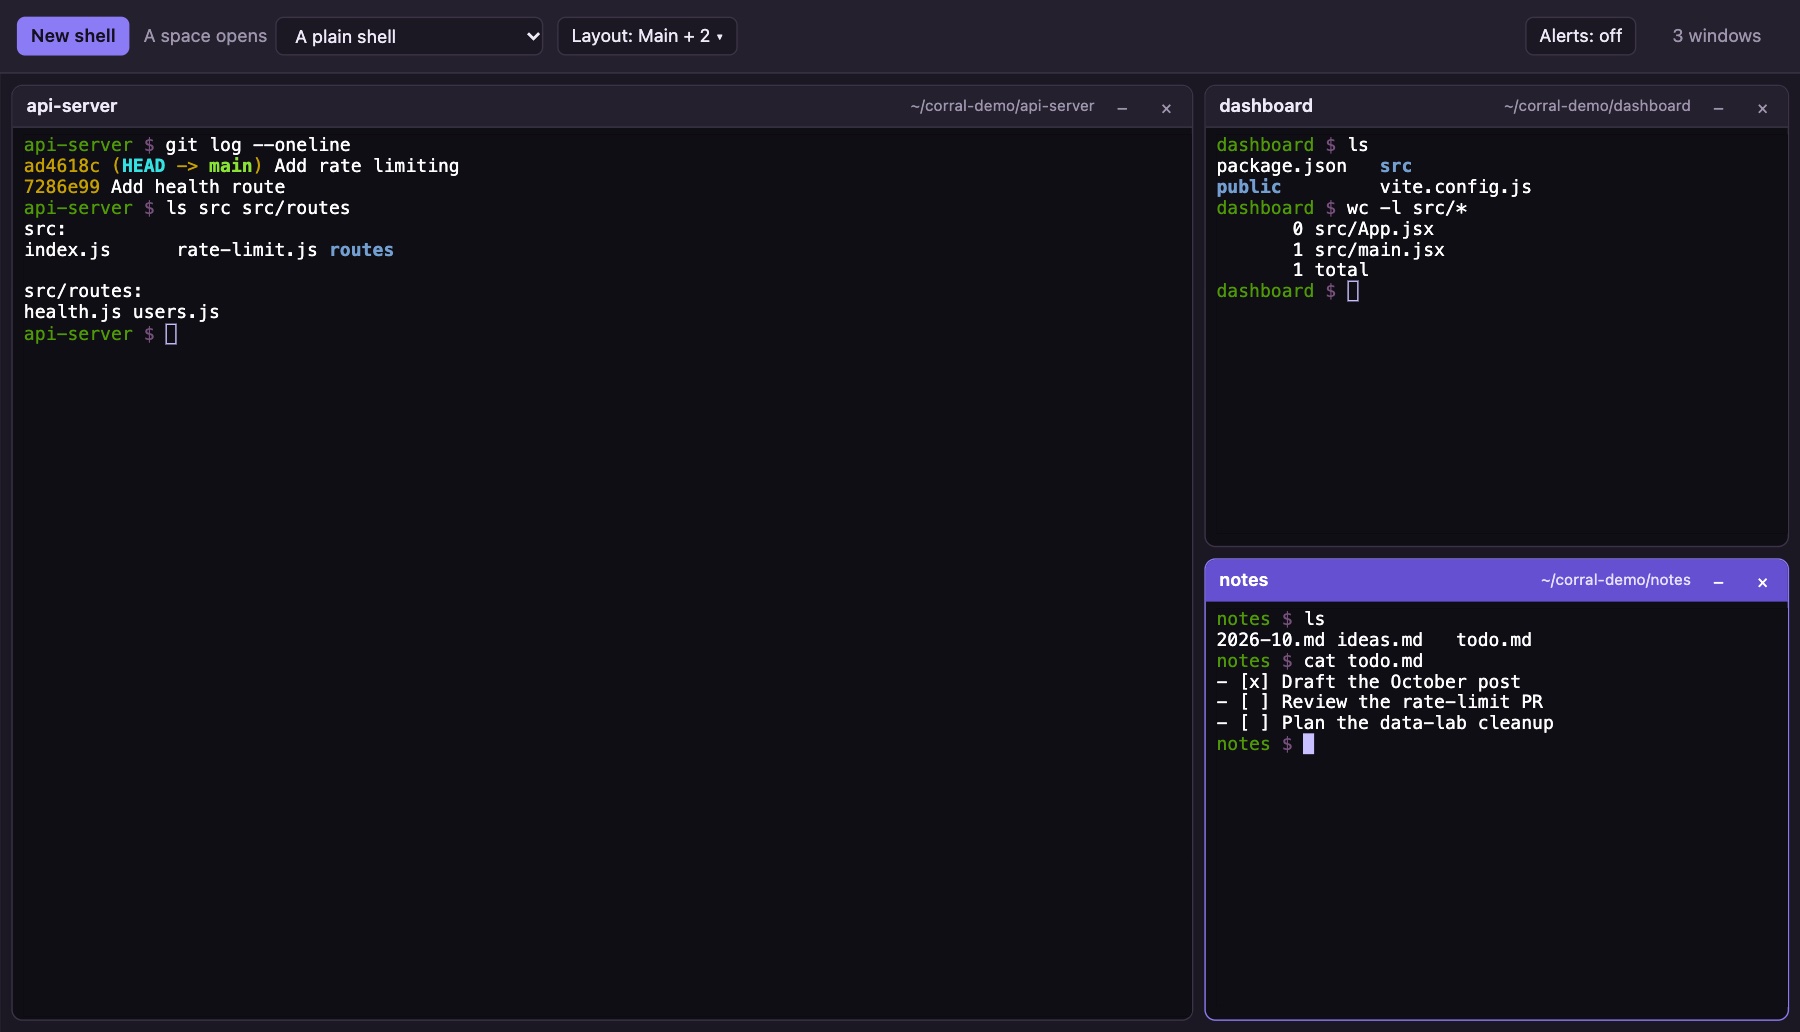
Task: Click 'src/main.jsx' in the wc output
Action: click(1380, 250)
